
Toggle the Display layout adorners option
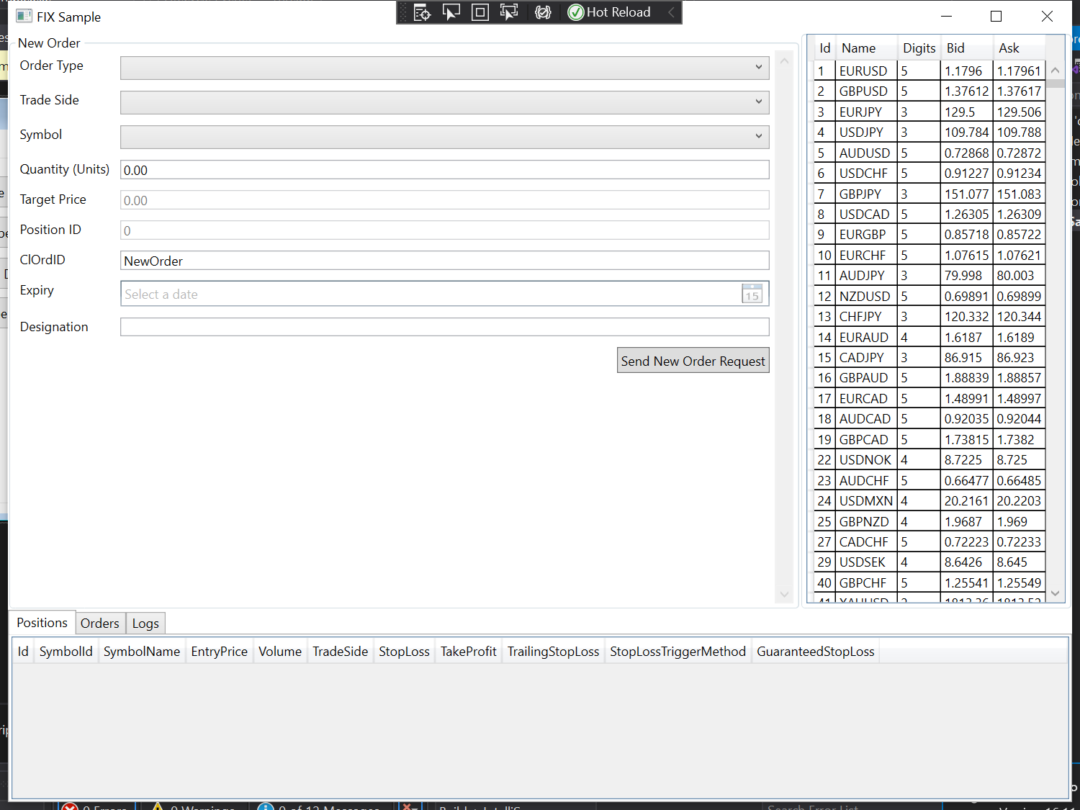click(x=481, y=11)
